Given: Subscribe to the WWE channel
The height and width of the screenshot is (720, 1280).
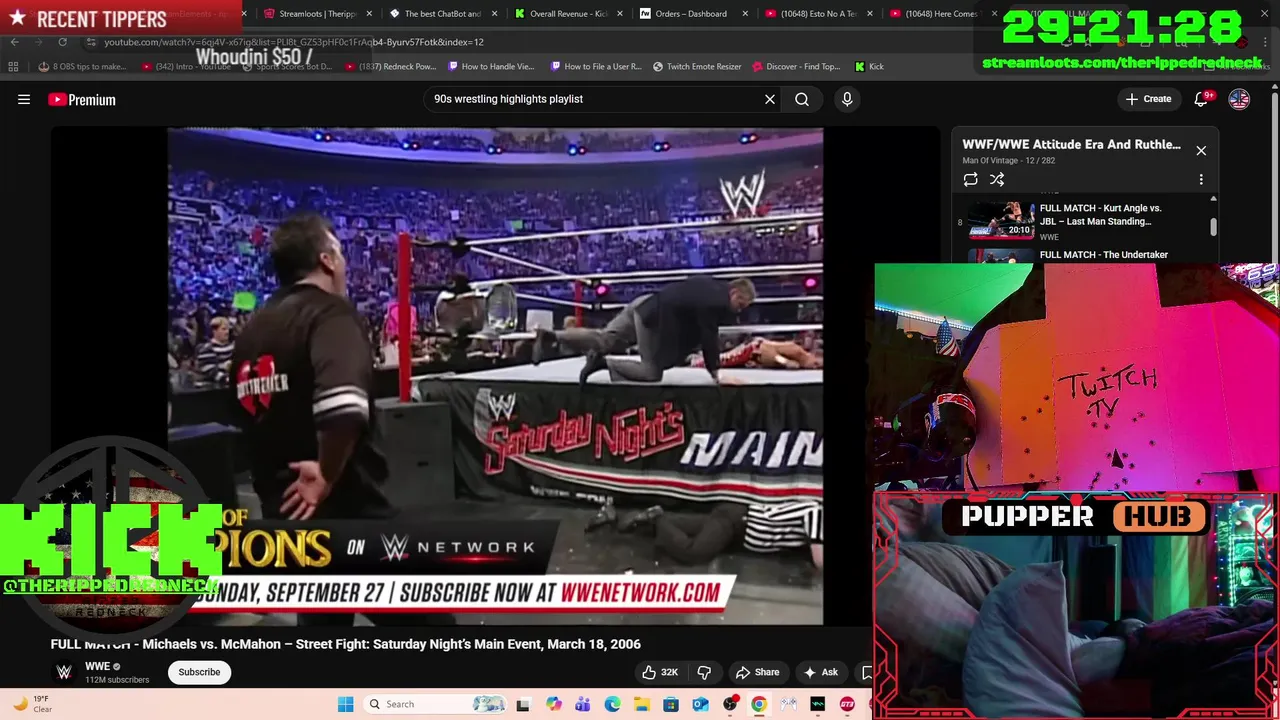Looking at the screenshot, I should [x=199, y=672].
